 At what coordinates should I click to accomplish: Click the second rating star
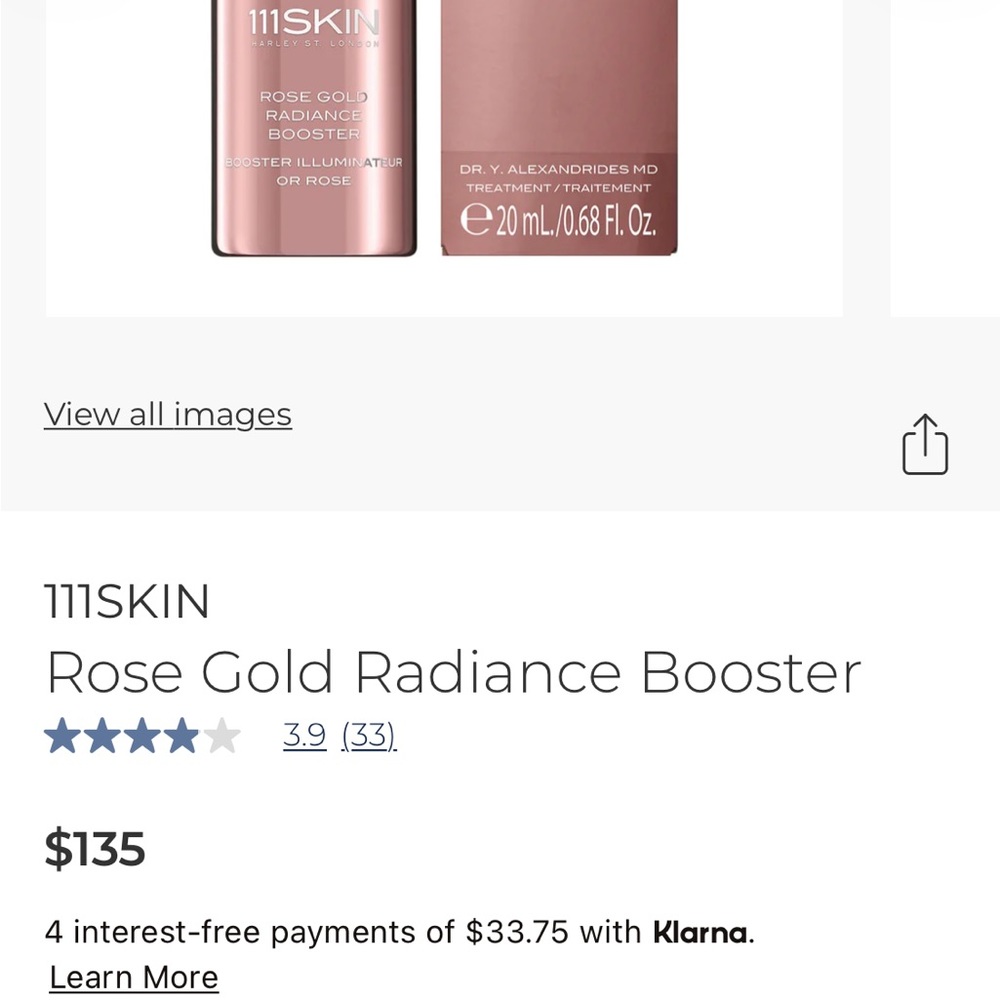coord(100,735)
